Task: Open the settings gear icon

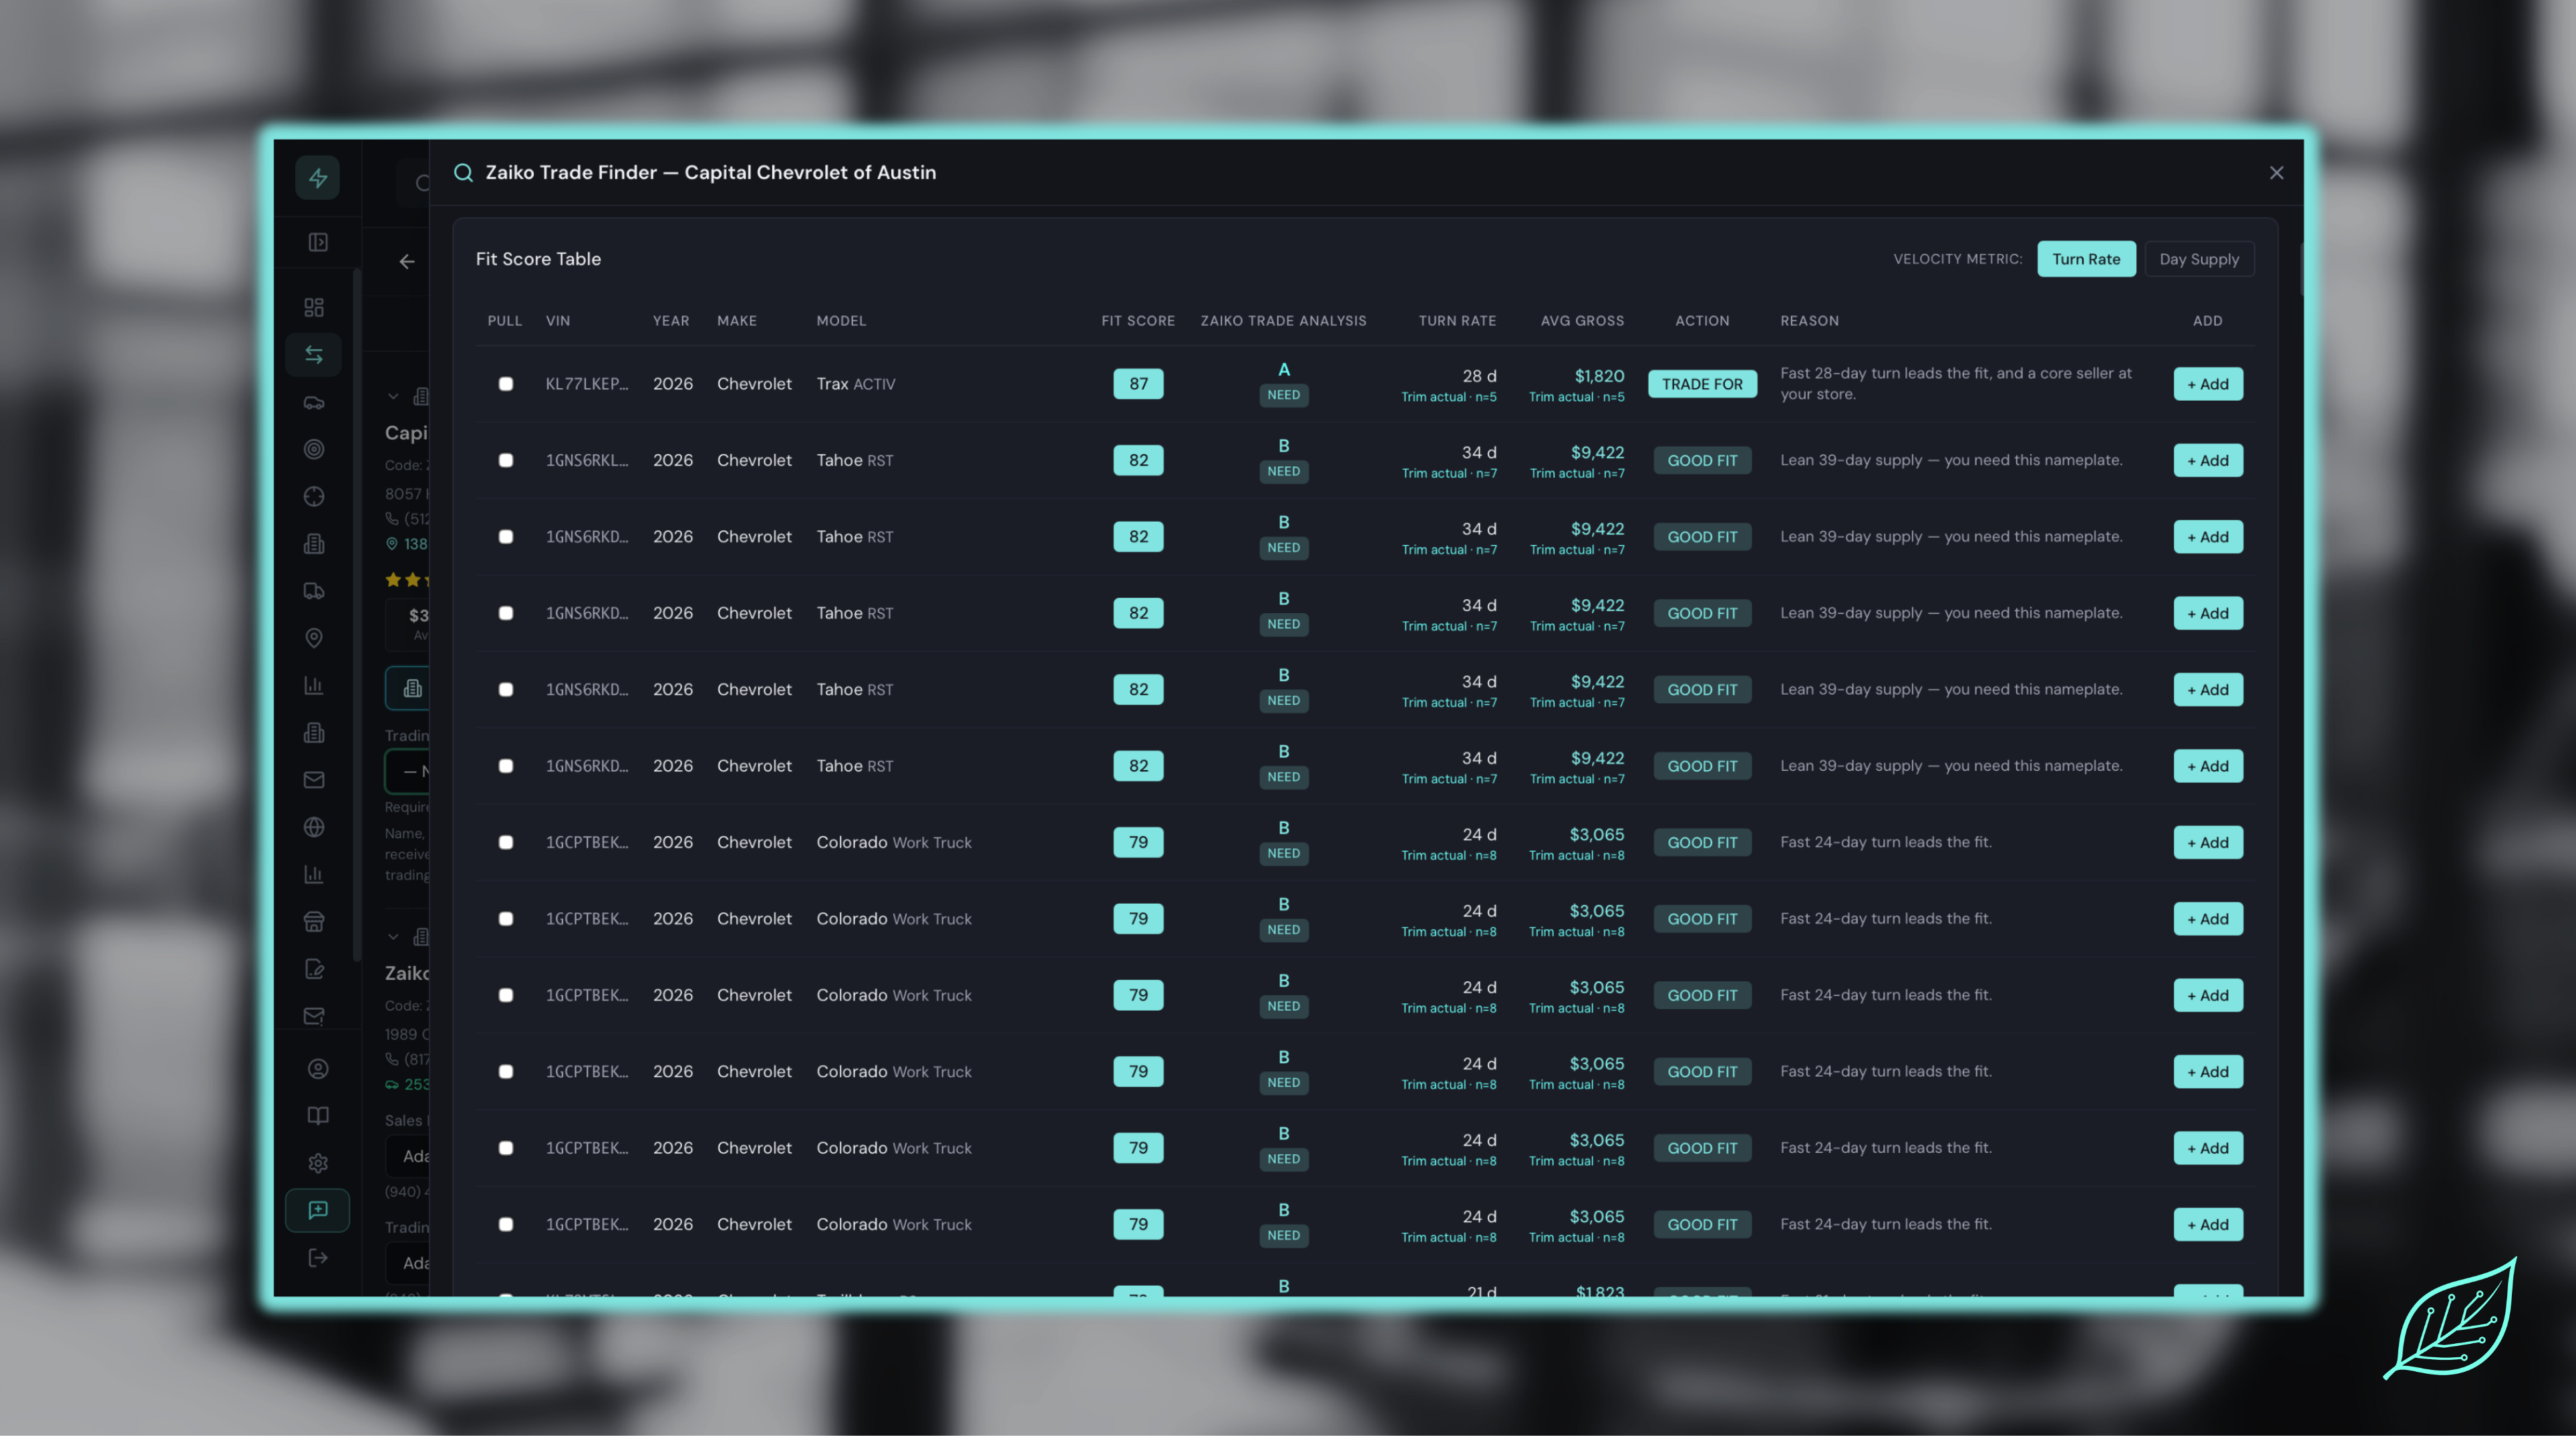Action: tap(318, 1163)
